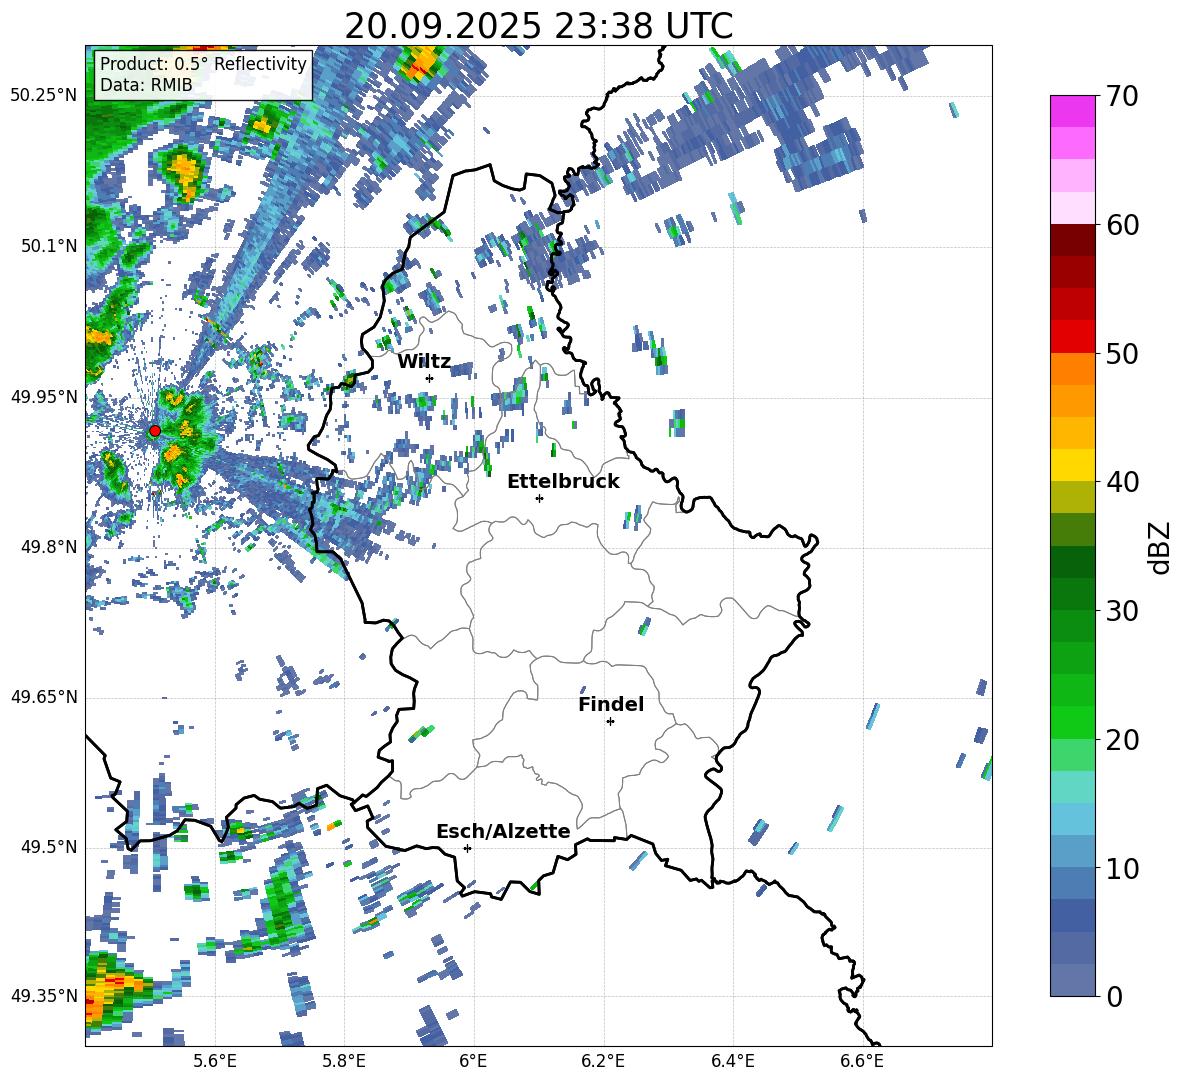
Task: Click the 50 value on colorbar
Action: click(1122, 353)
